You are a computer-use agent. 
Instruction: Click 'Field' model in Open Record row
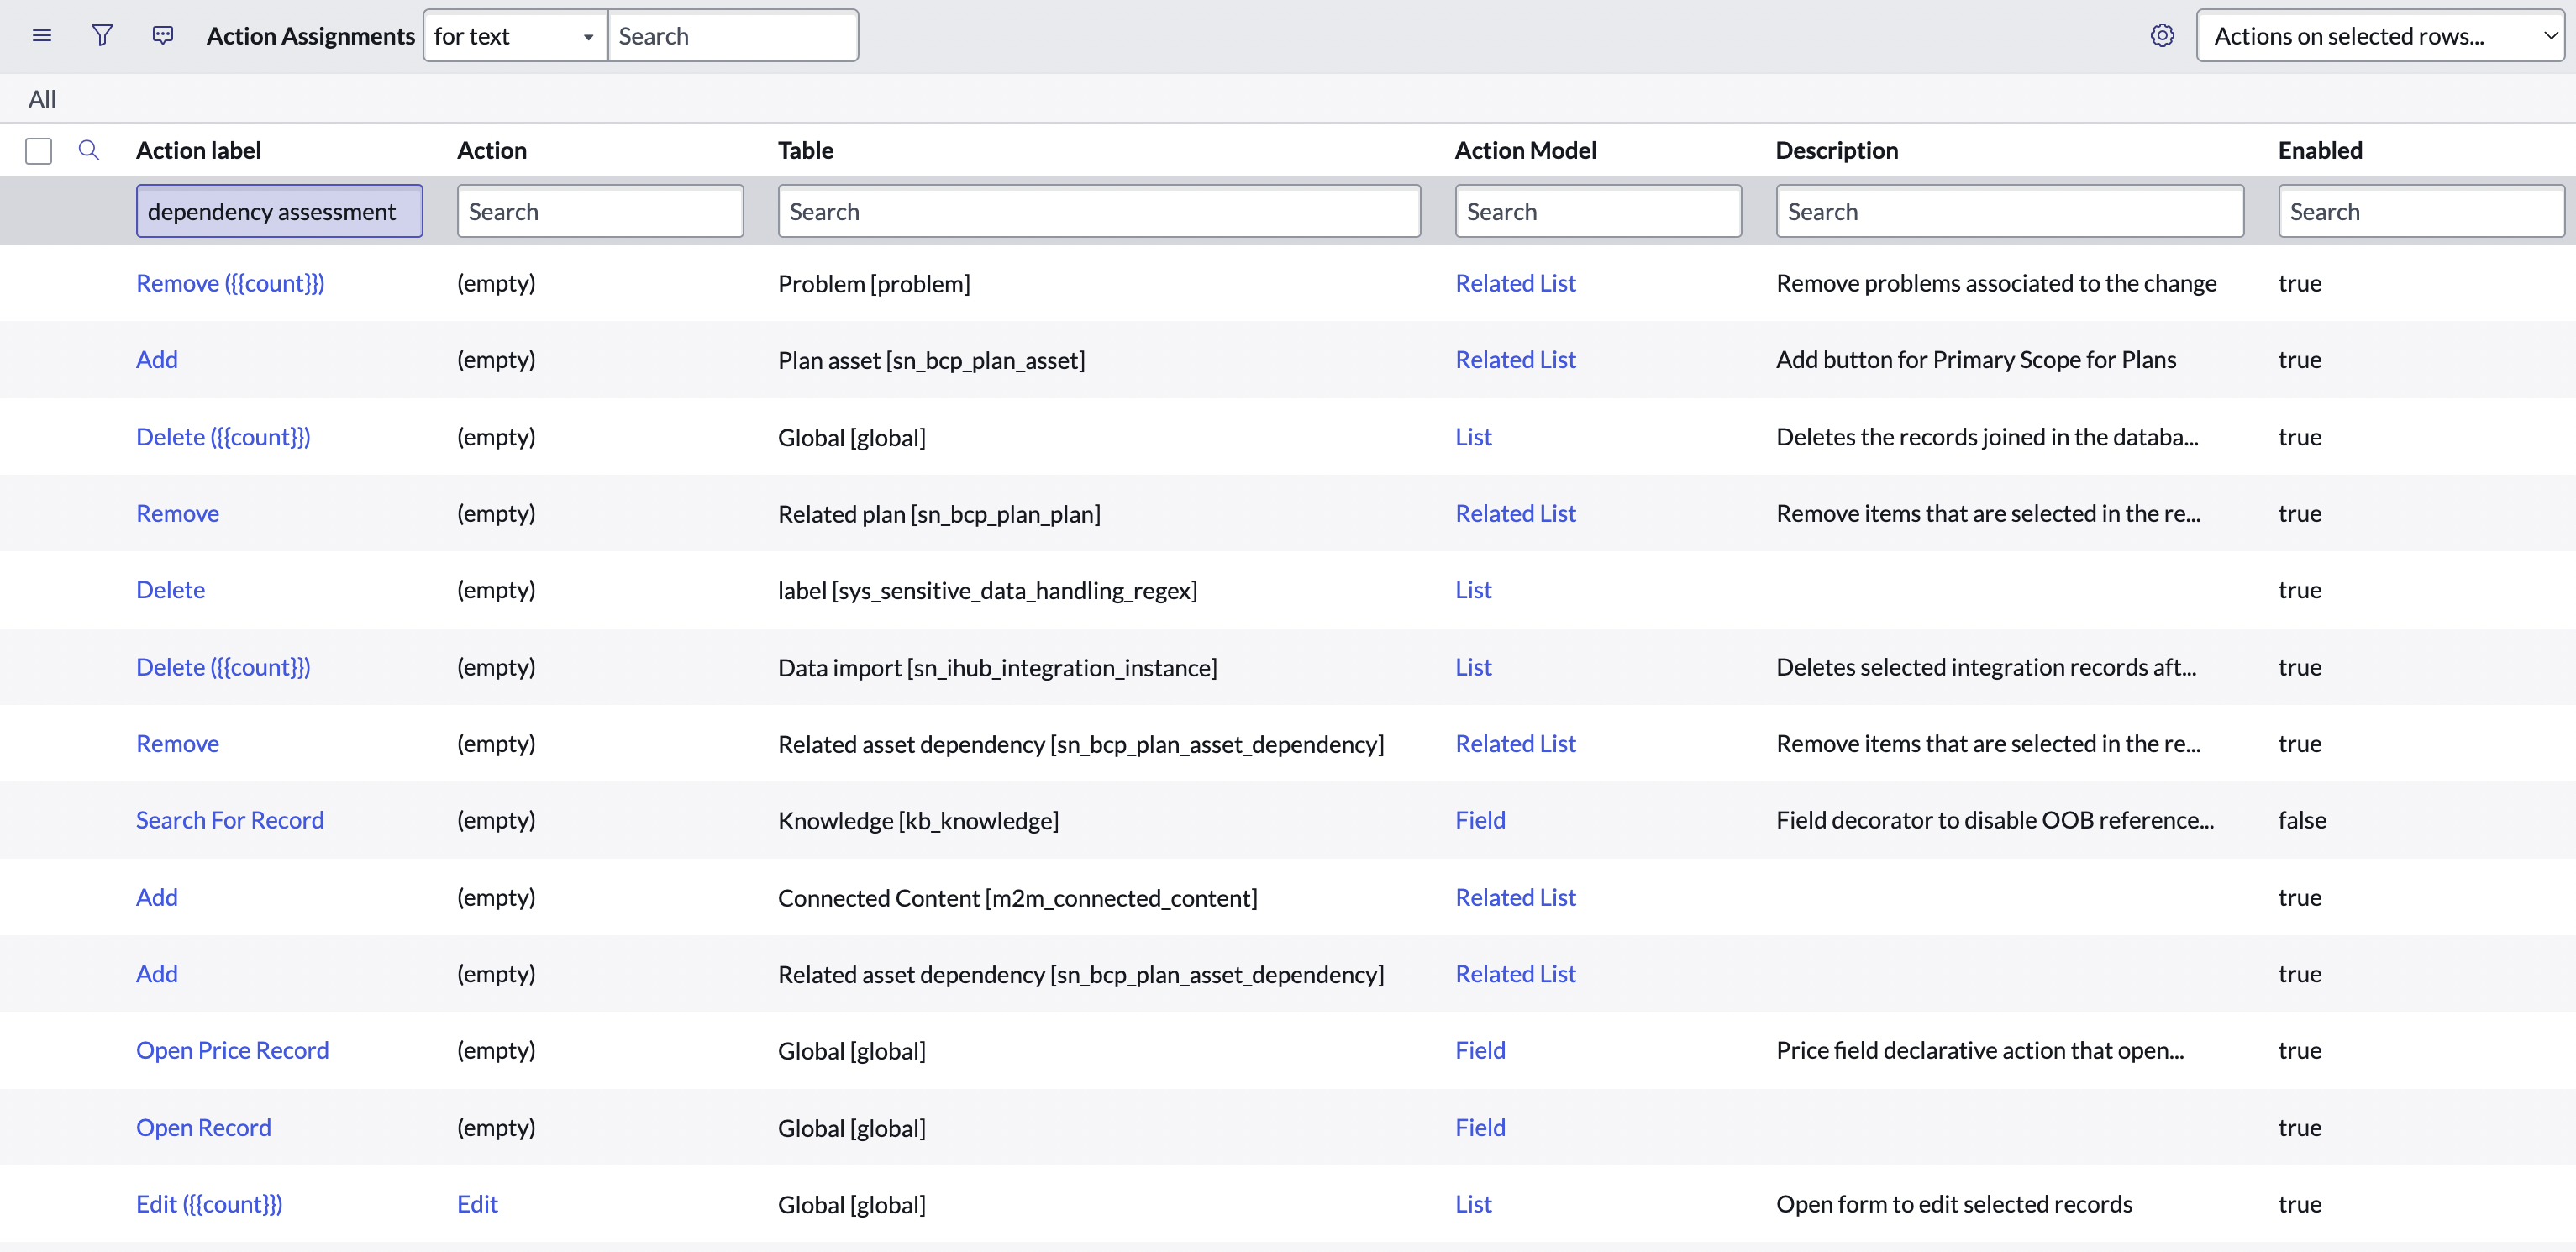coord(1480,1127)
